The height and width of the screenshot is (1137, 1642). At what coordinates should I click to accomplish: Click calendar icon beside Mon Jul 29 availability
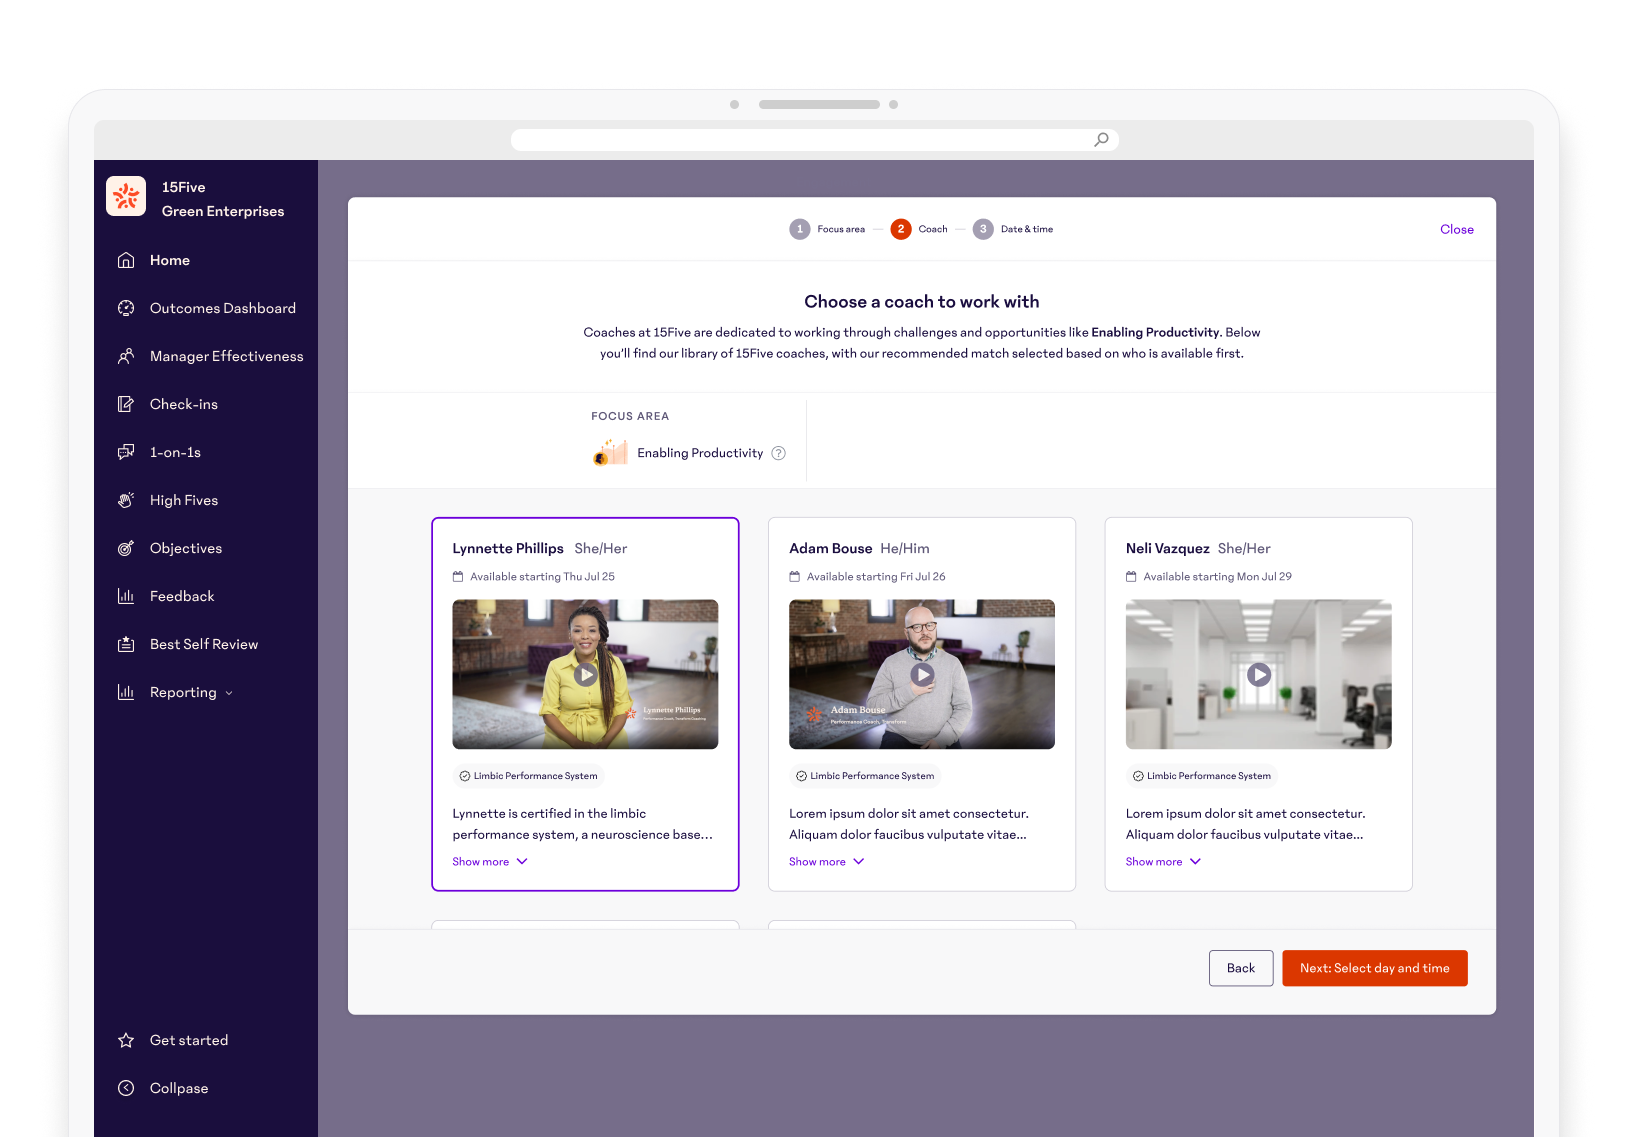coord(1131,577)
